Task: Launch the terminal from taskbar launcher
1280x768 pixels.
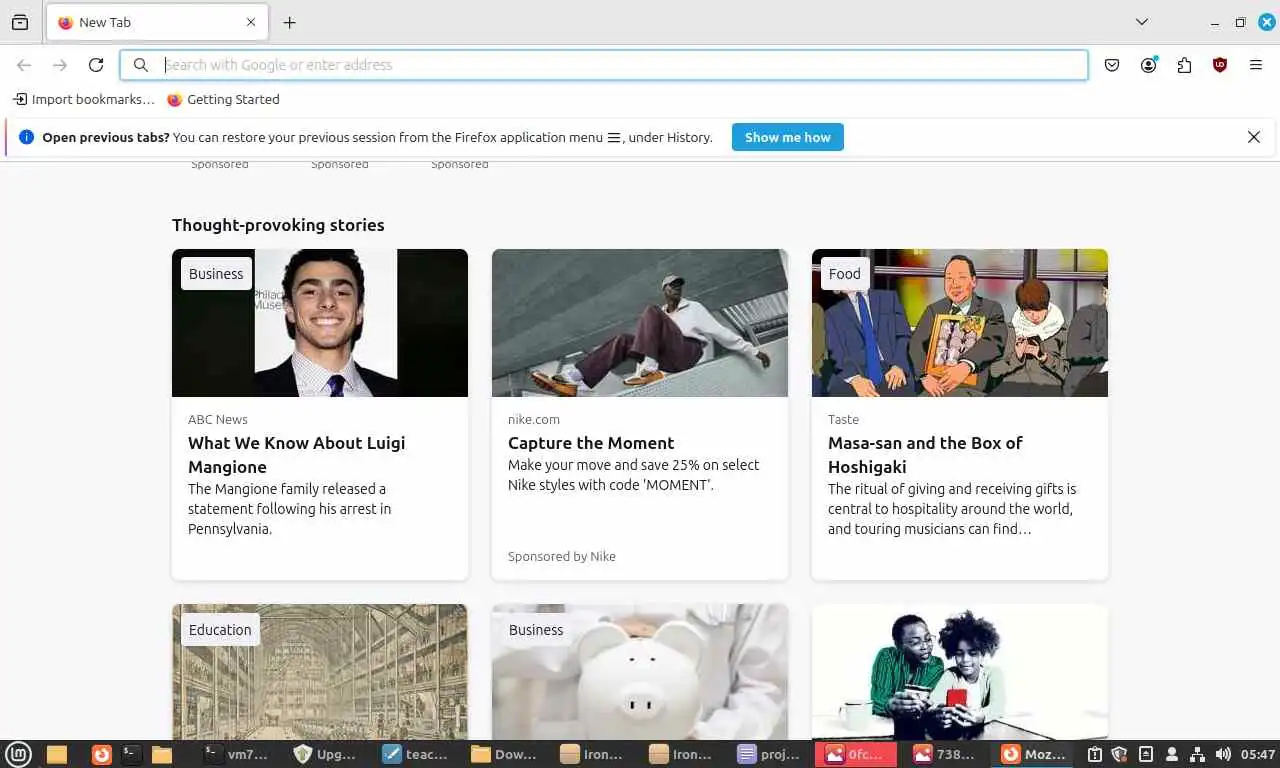Action: [x=131, y=754]
